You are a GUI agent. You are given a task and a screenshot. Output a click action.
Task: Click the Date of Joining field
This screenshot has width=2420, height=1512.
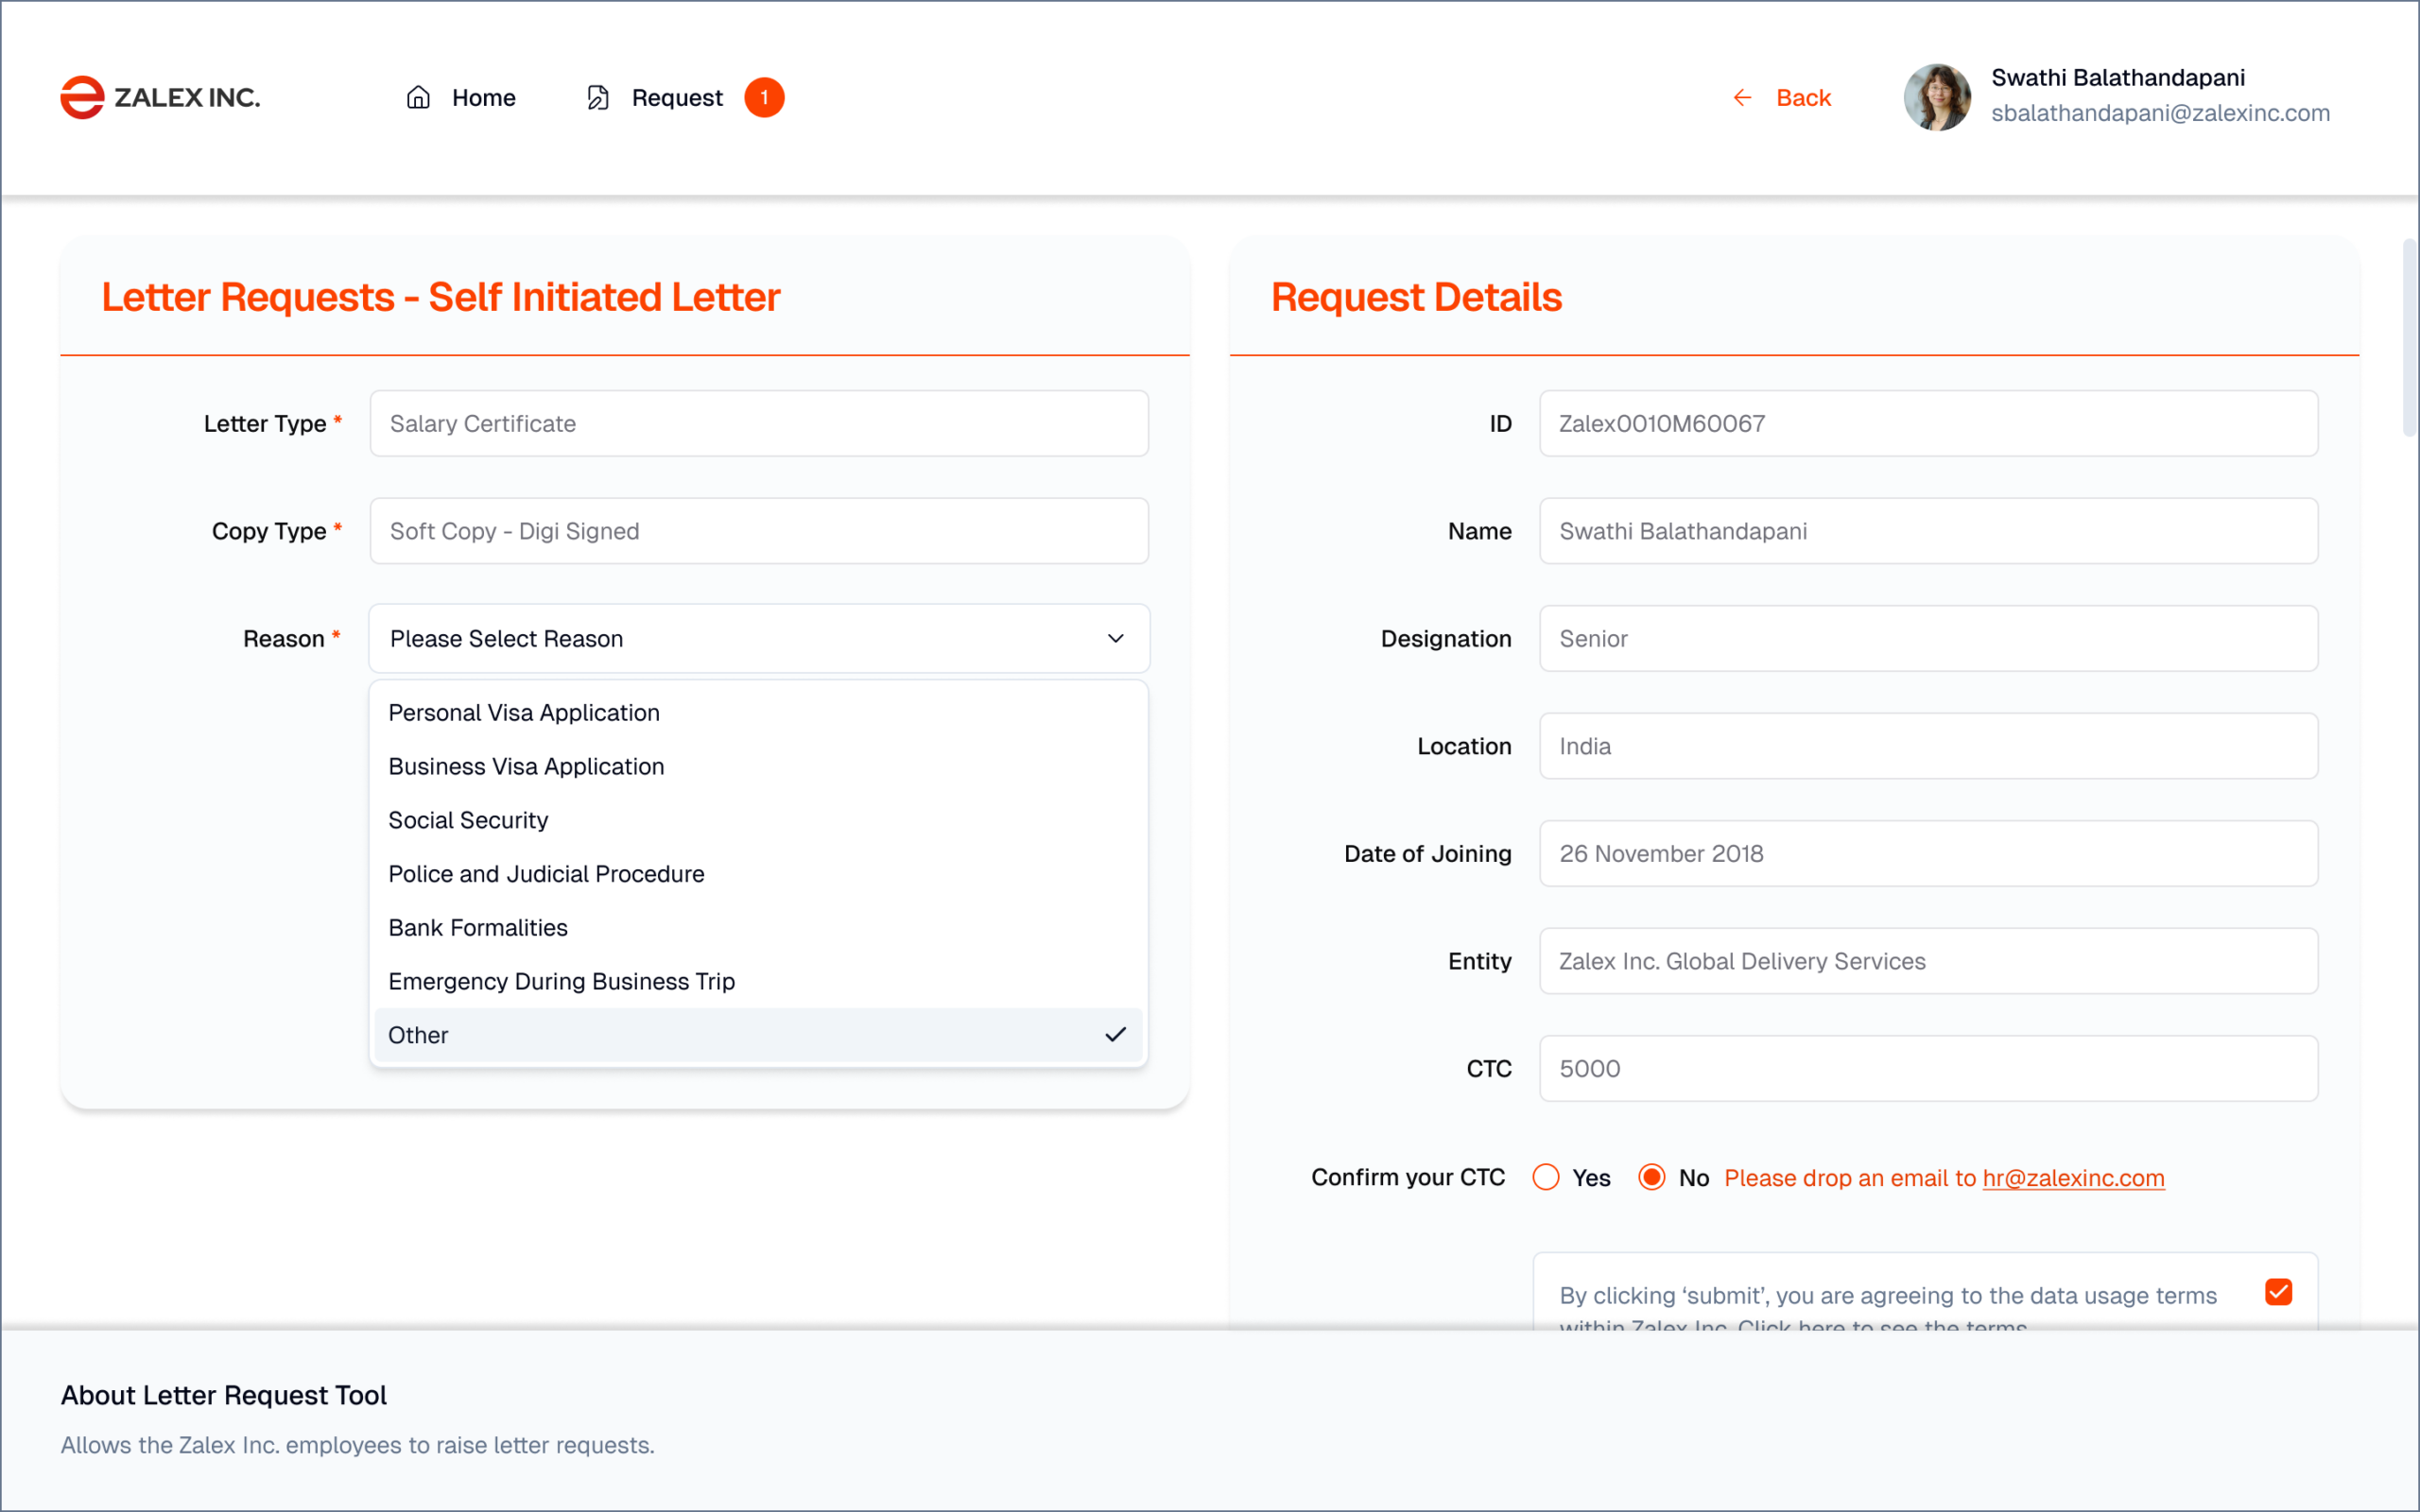click(1928, 853)
